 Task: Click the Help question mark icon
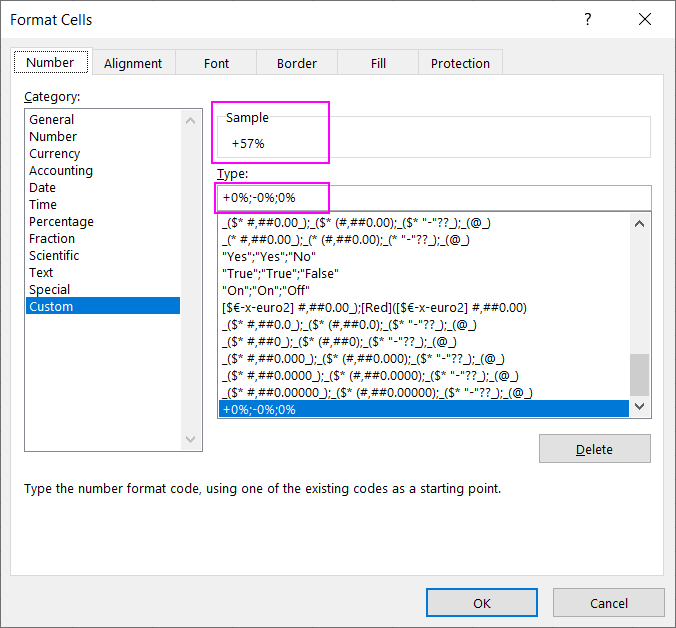click(x=587, y=20)
